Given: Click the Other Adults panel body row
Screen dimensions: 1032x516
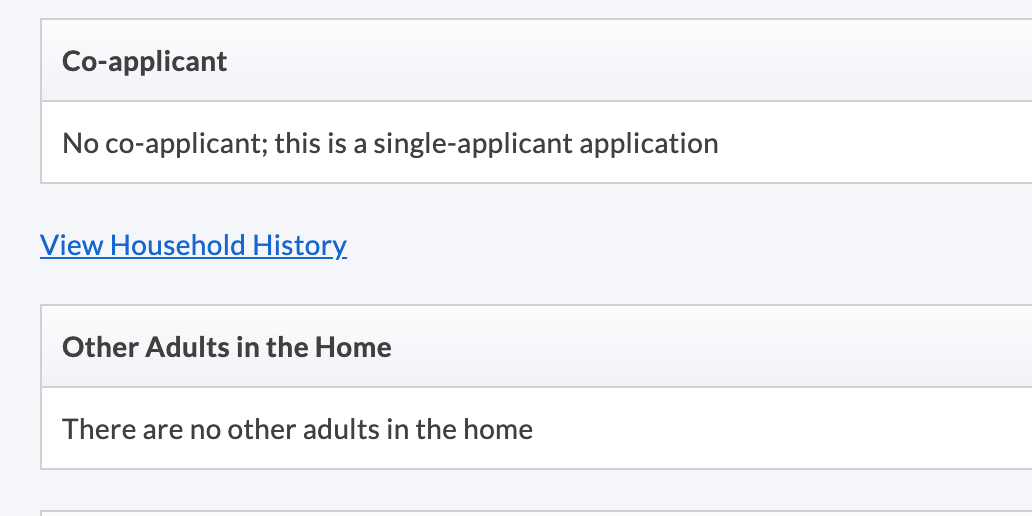Looking at the screenshot, I should 800,430.
